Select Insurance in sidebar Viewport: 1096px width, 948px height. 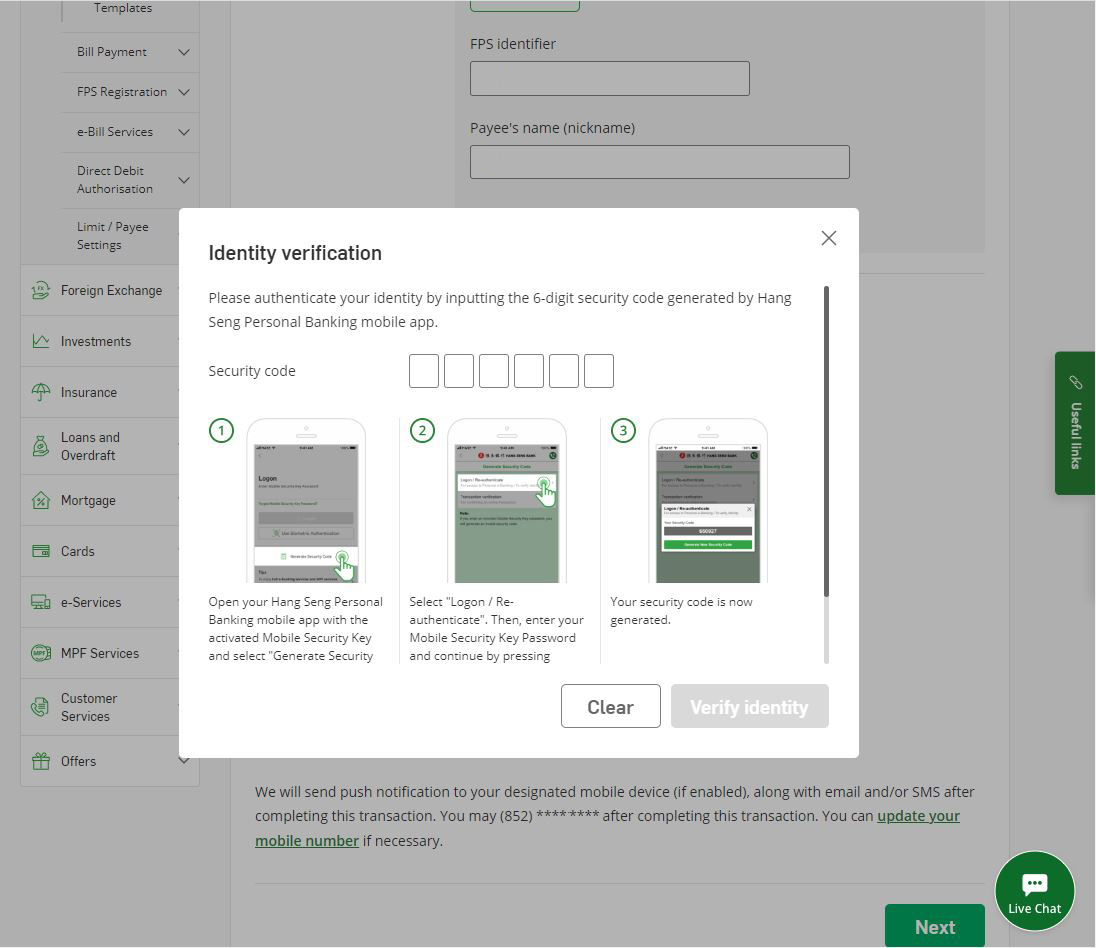(89, 392)
